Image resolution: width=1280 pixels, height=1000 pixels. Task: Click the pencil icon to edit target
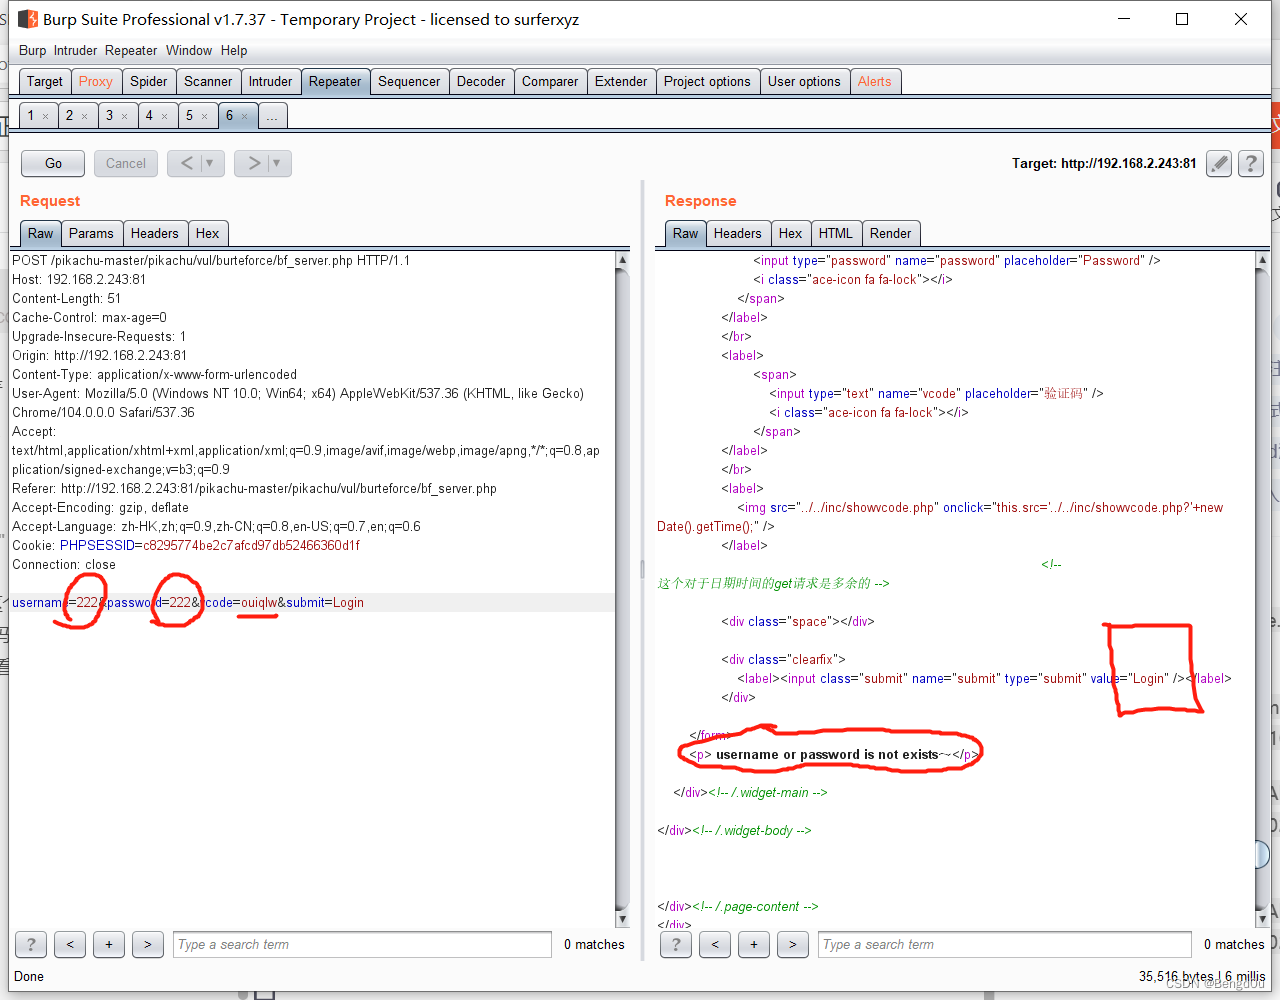pos(1218,163)
